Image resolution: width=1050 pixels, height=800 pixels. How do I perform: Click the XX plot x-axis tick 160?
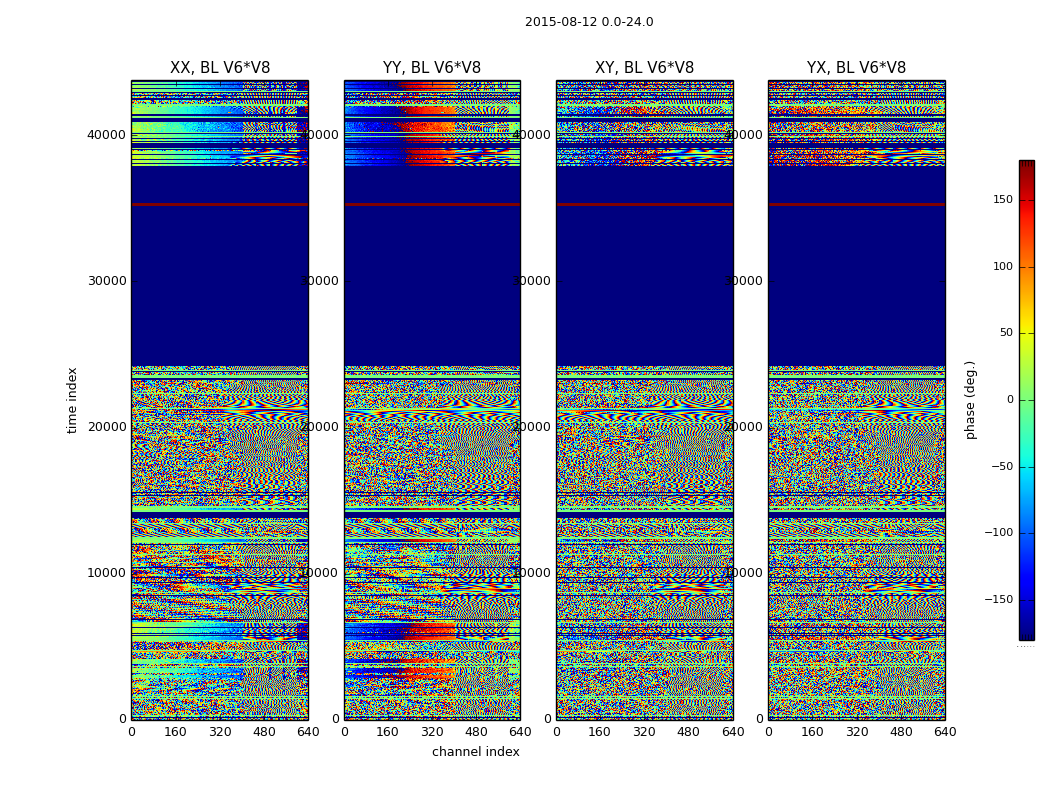tap(175, 732)
